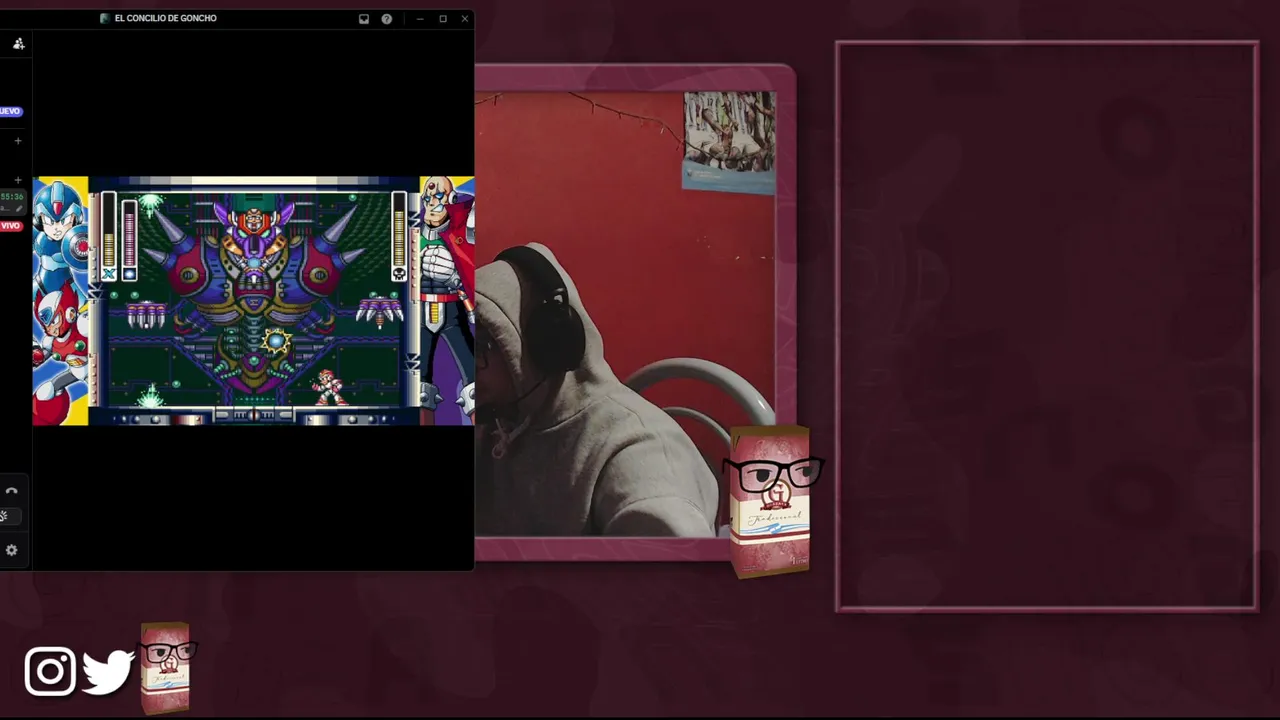Disconnect from the voice call with the phone icon
The height and width of the screenshot is (720, 1280).
coord(12,491)
